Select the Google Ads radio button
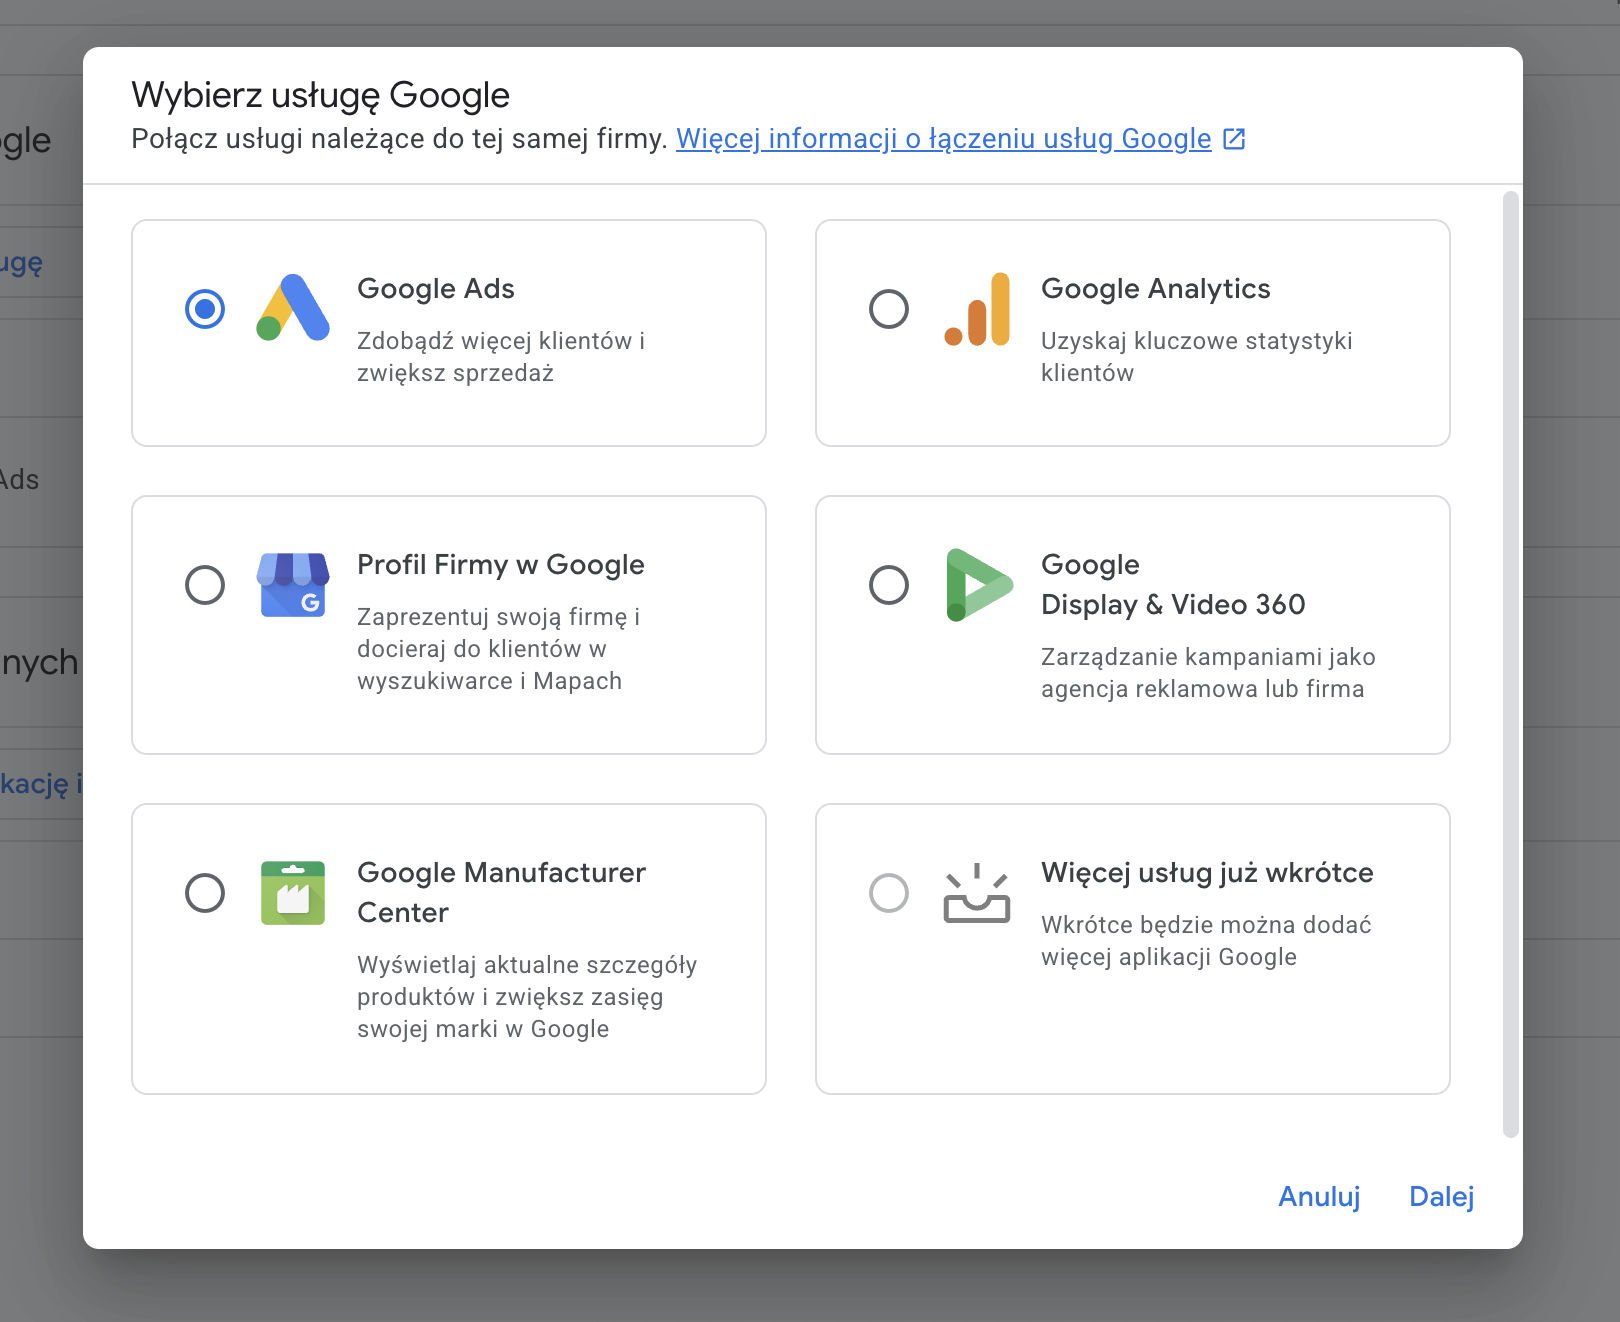 [x=205, y=309]
